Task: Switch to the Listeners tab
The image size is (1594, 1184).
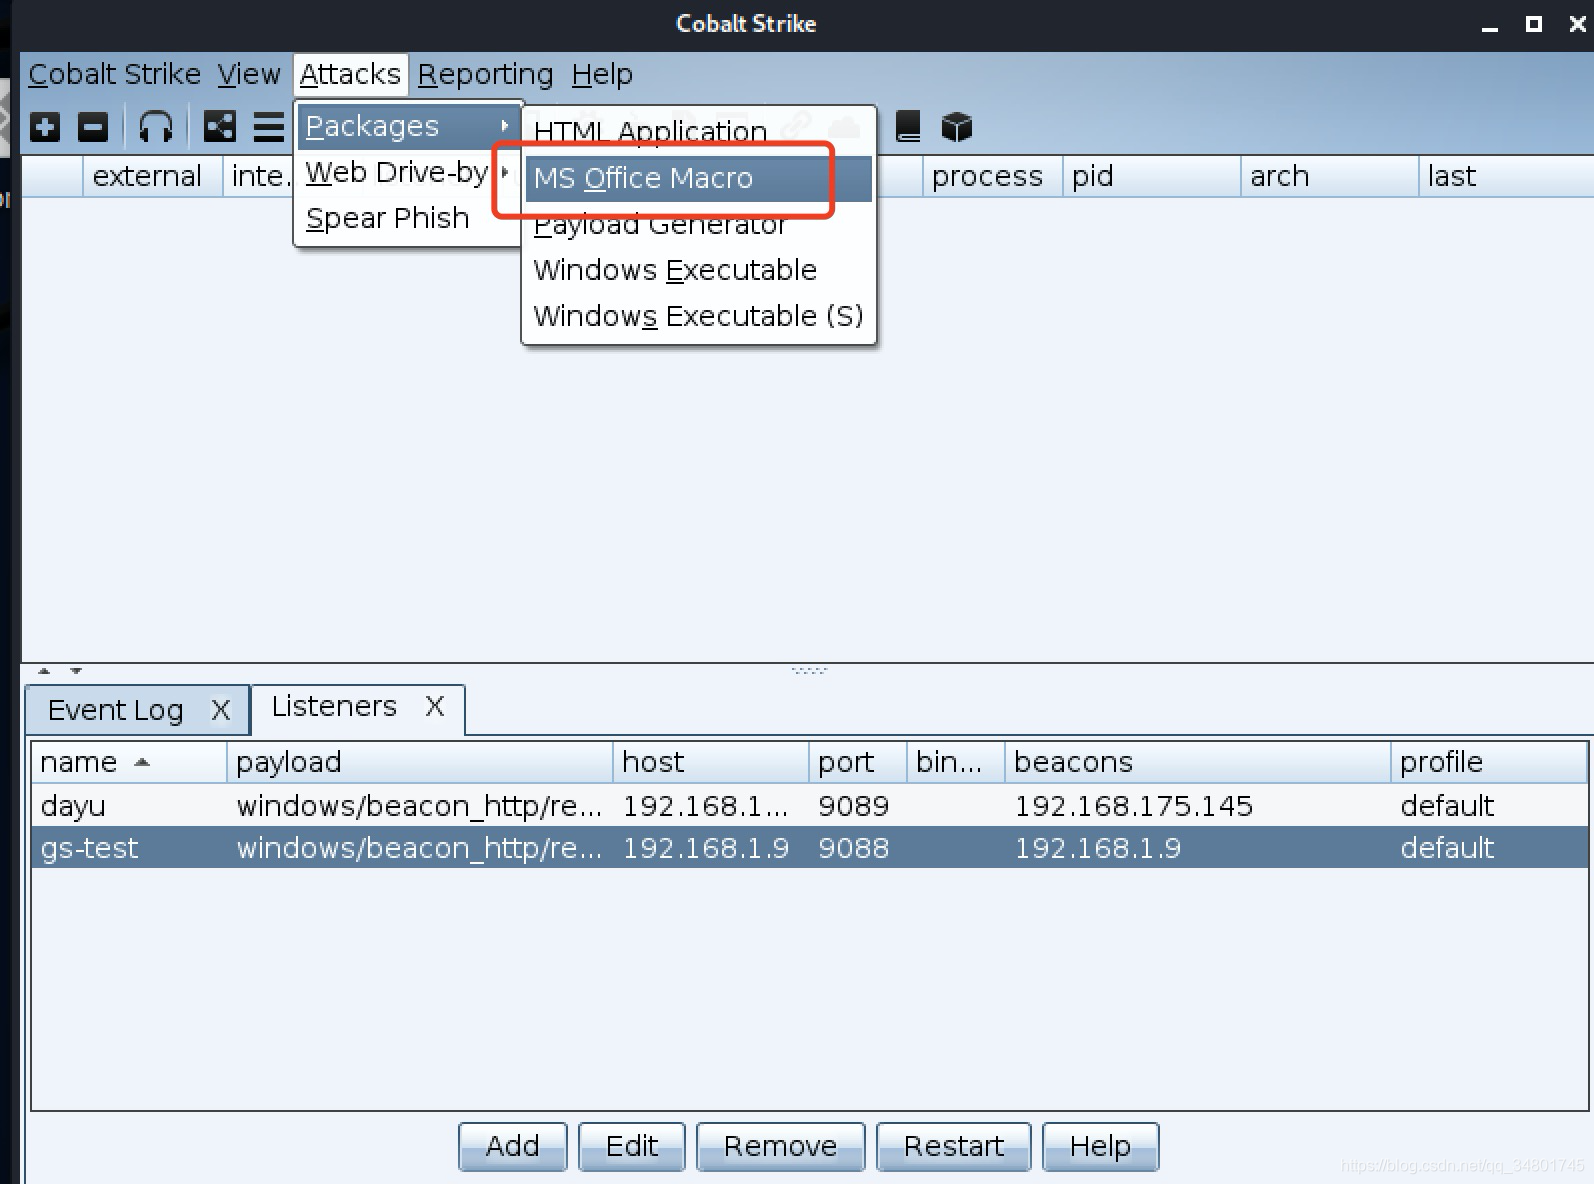Action: coord(334,706)
